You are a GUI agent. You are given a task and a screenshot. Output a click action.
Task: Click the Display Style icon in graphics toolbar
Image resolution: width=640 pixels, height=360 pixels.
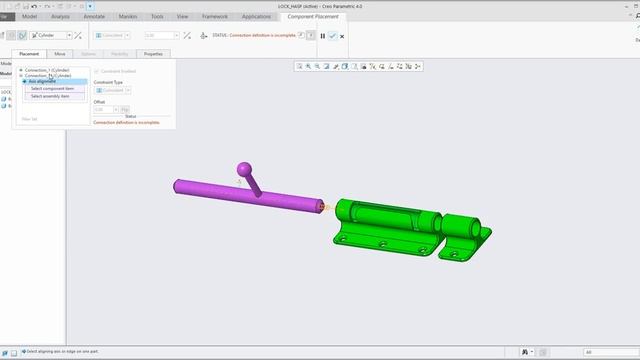[345, 66]
